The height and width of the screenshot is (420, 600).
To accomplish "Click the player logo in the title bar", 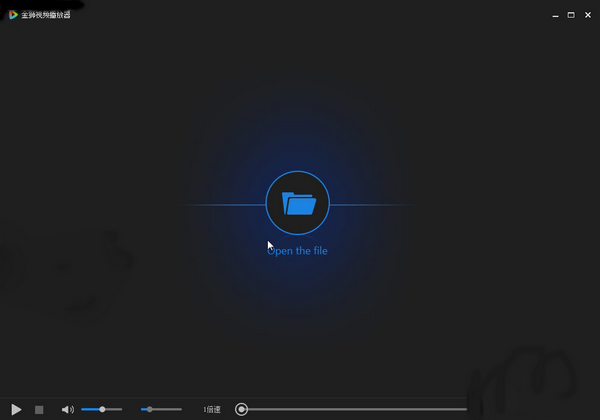I will coord(13,15).
